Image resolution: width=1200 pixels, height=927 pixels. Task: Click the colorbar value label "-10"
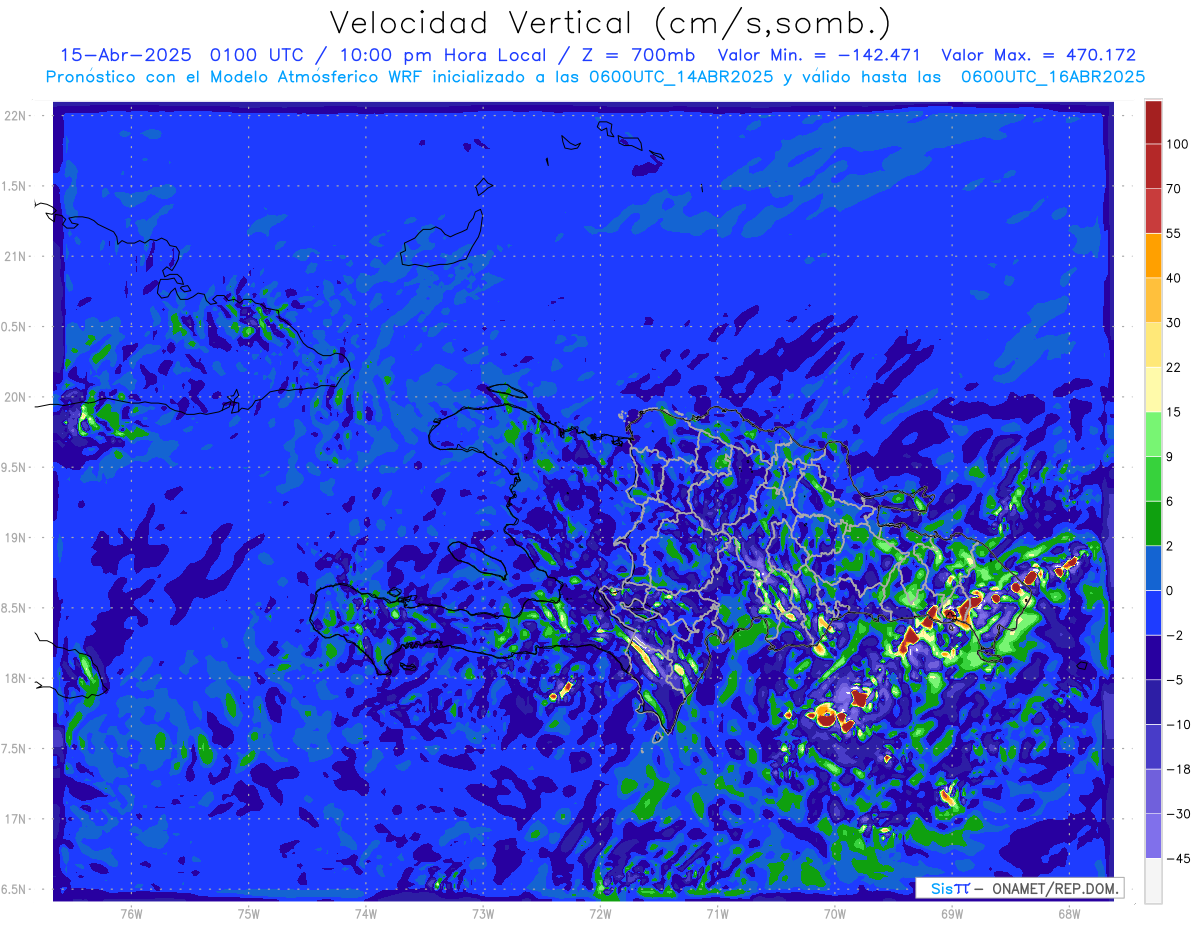[1176, 725]
